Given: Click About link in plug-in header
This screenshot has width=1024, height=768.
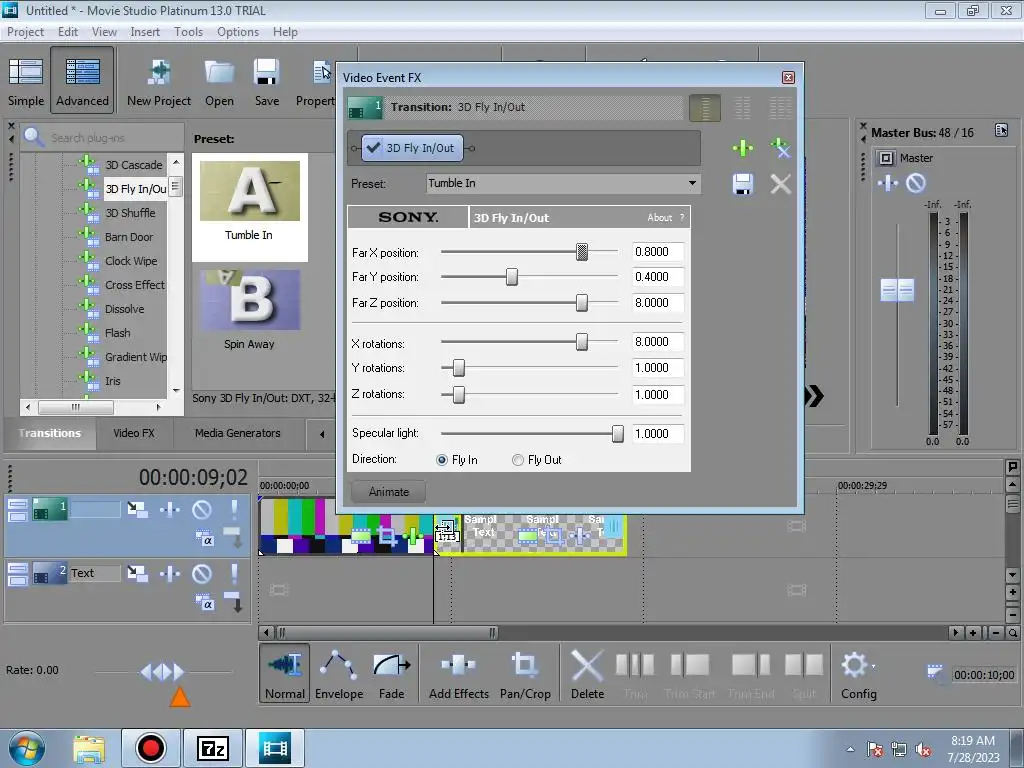Looking at the screenshot, I should 659,217.
